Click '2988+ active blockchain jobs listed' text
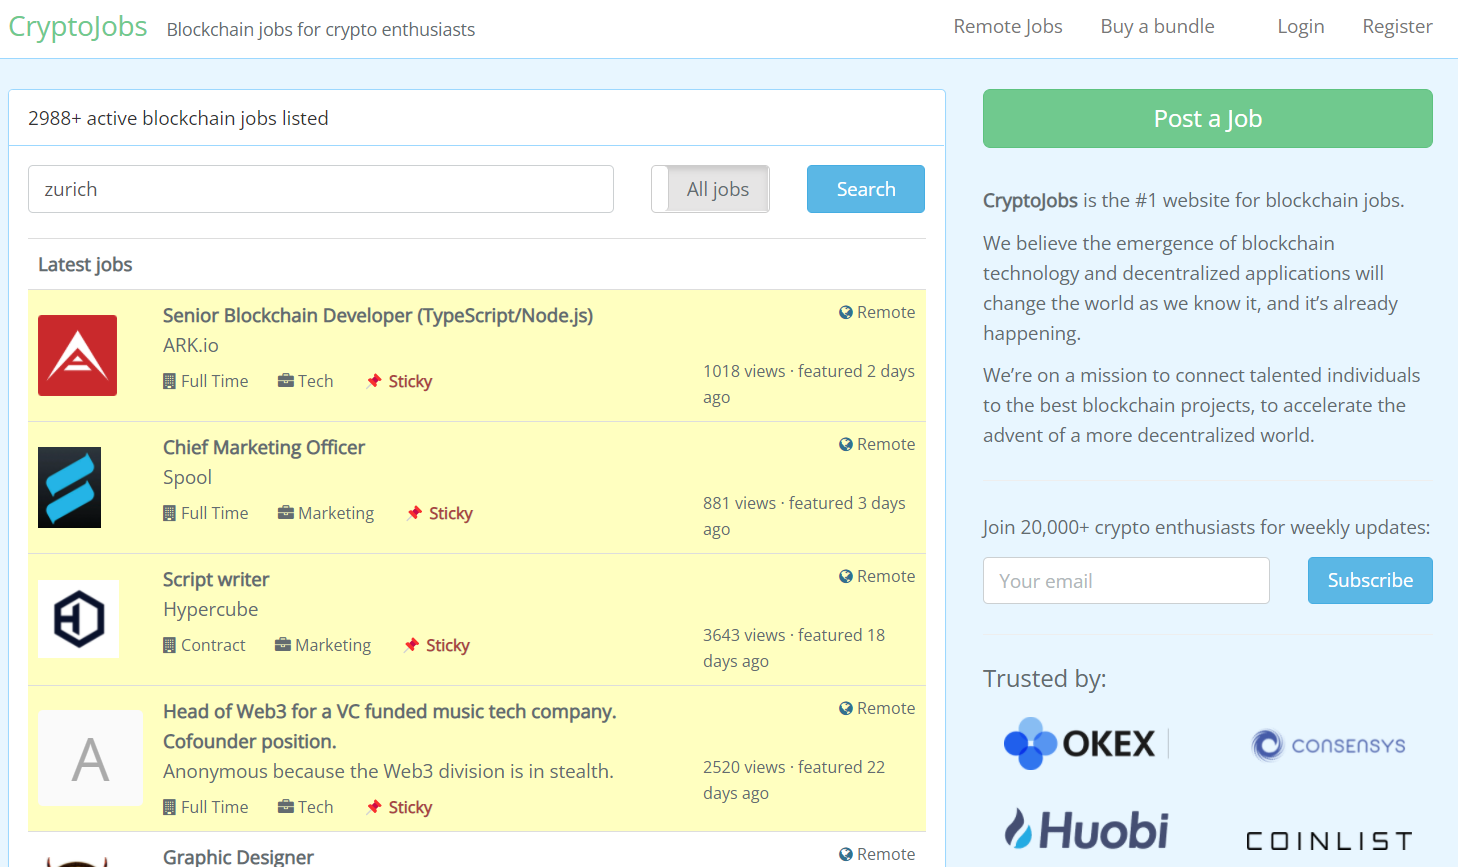The image size is (1458, 867). [x=178, y=118]
